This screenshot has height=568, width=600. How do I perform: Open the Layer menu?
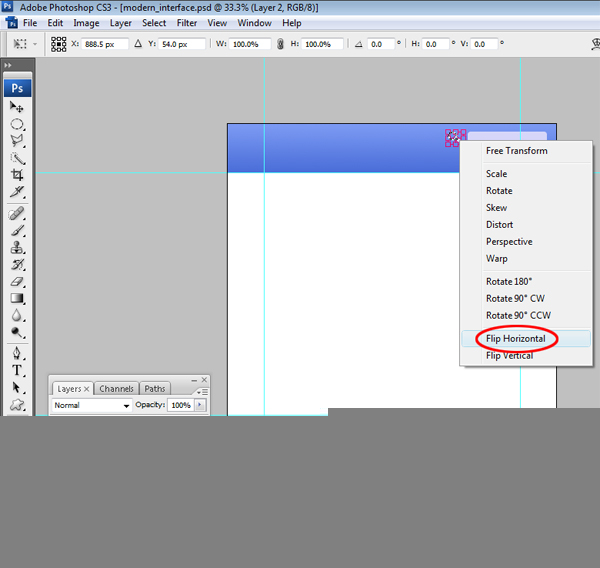pos(121,23)
